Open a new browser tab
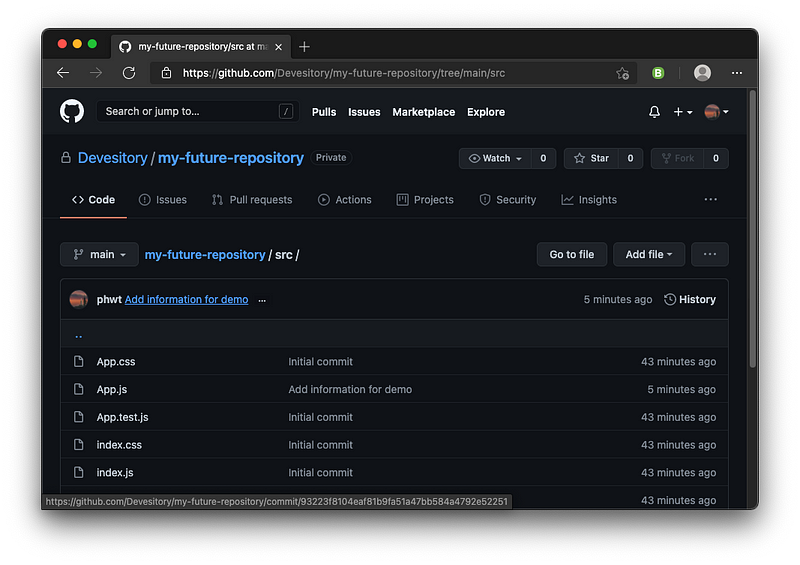800x565 pixels. pyautogui.click(x=304, y=47)
